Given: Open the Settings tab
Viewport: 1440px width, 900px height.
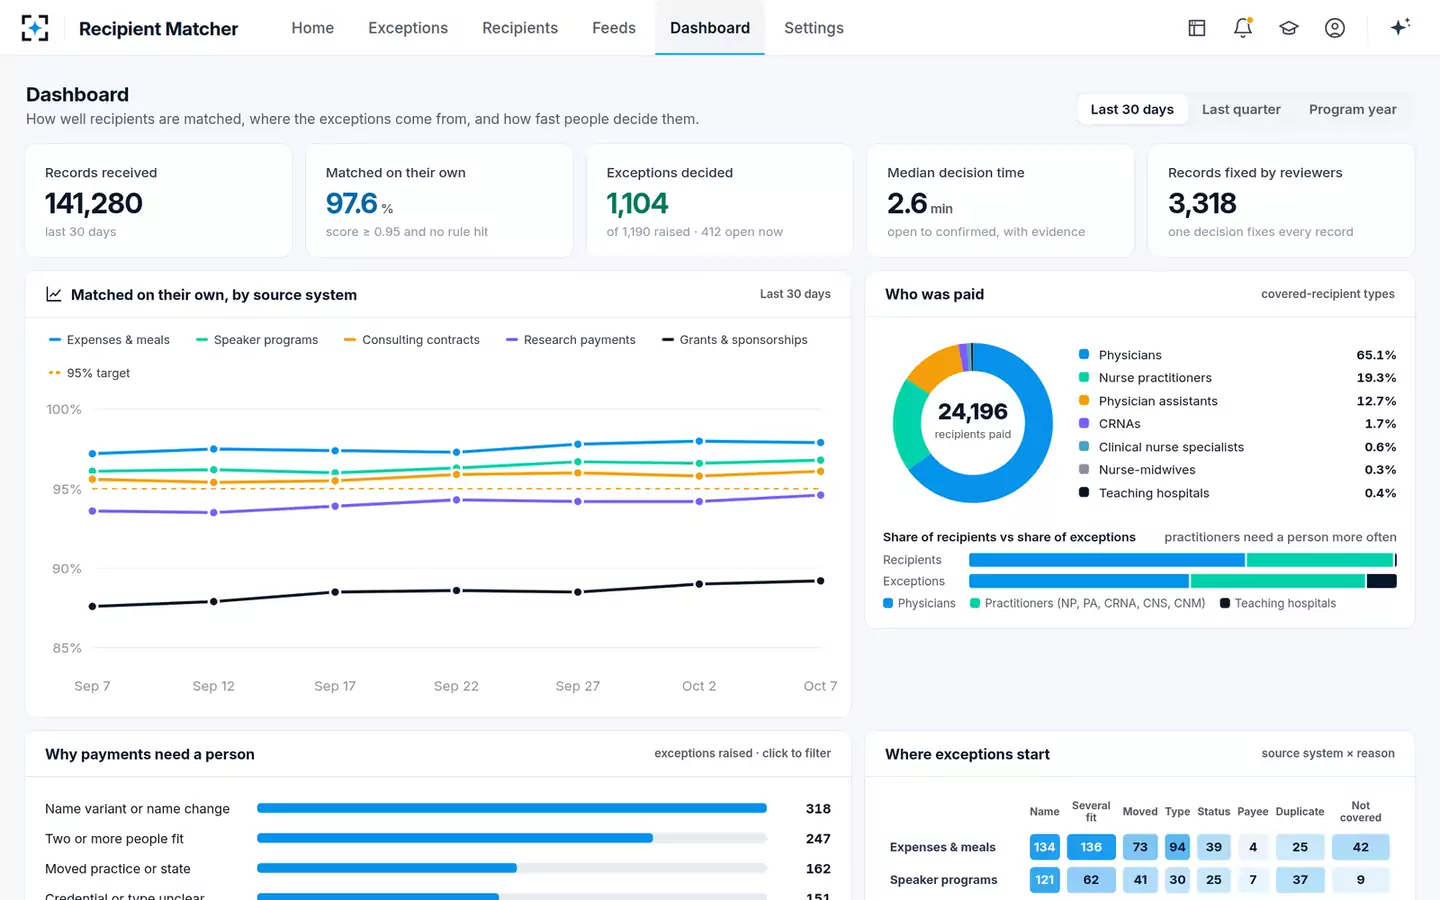Looking at the screenshot, I should coord(814,28).
